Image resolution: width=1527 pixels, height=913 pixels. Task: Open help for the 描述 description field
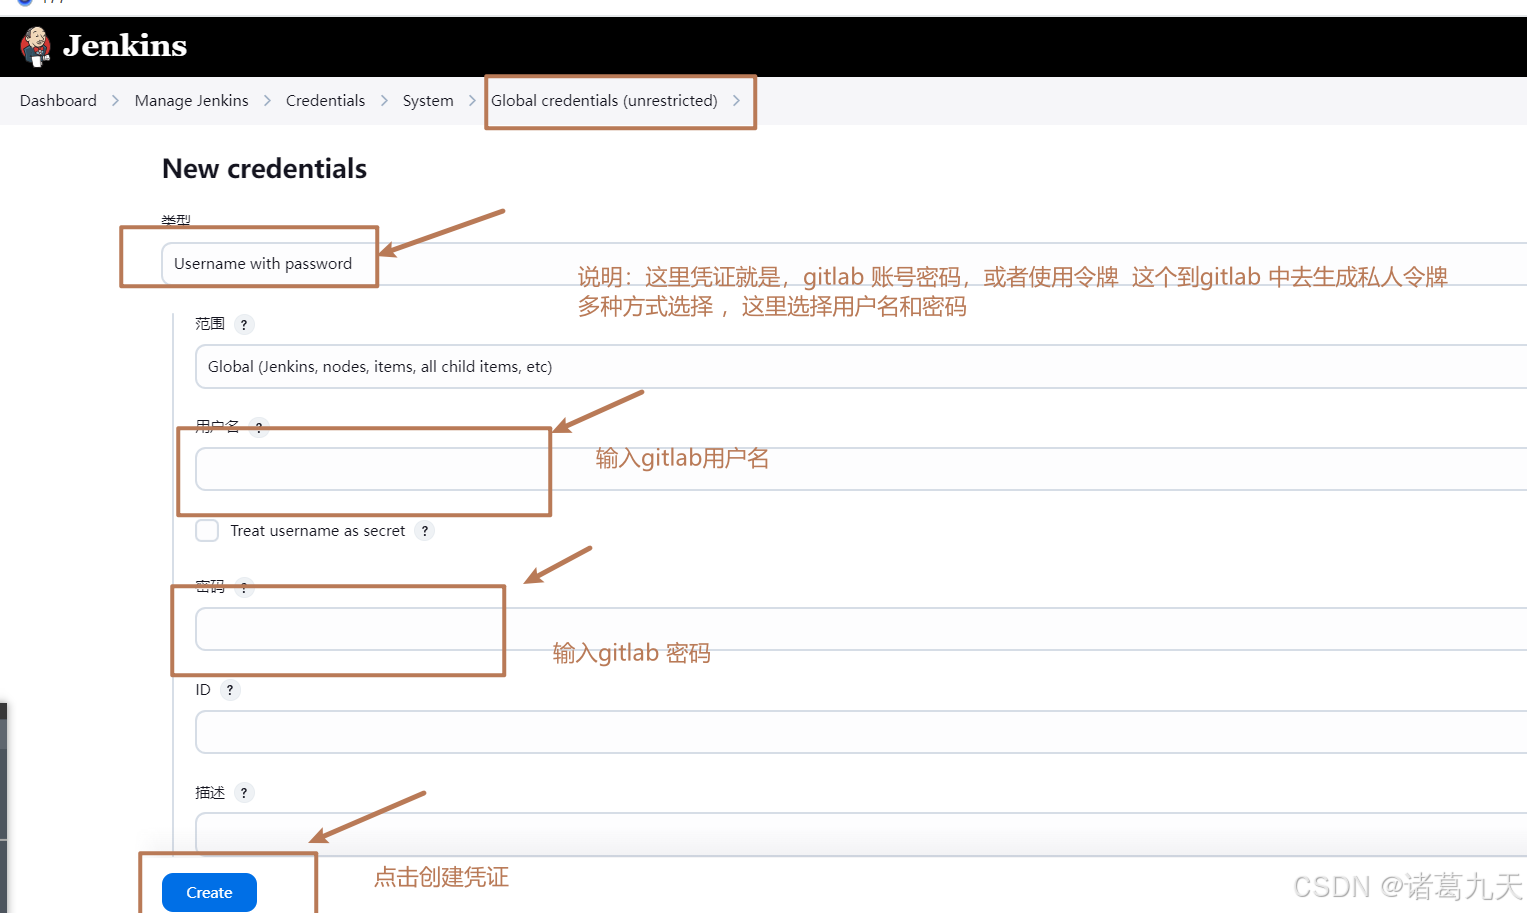click(244, 792)
